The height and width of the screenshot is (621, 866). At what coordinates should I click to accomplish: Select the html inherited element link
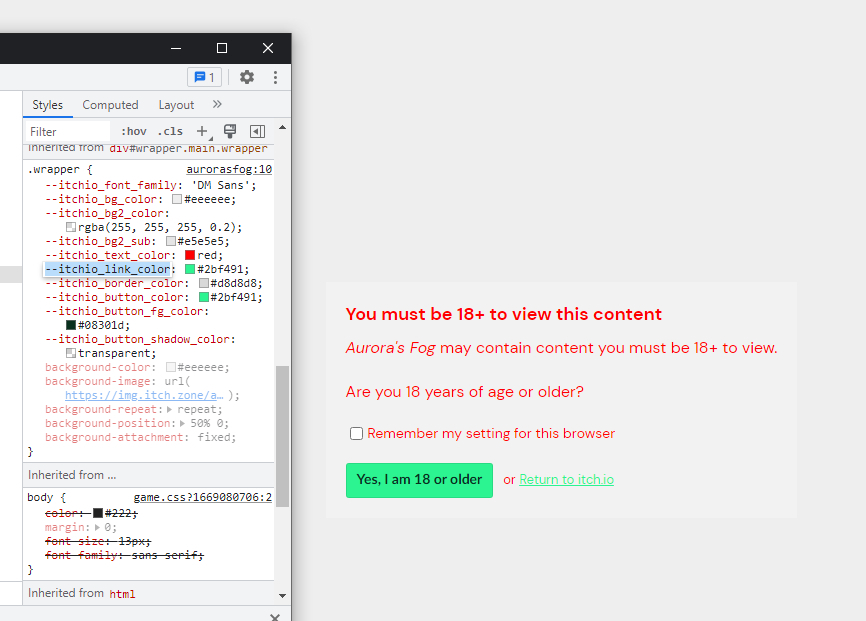tap(122, 594)
